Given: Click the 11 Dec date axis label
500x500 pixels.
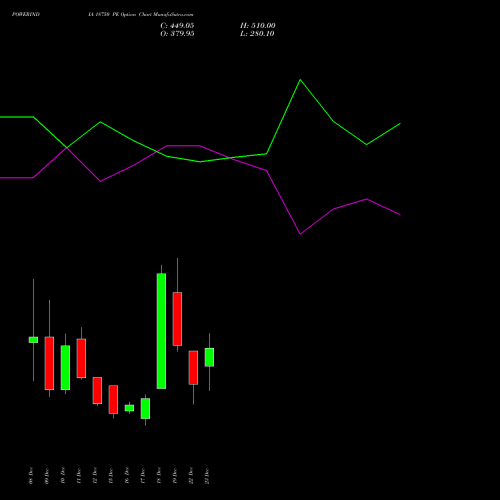Looking at the screenshot, I should [x=79, y=476].
